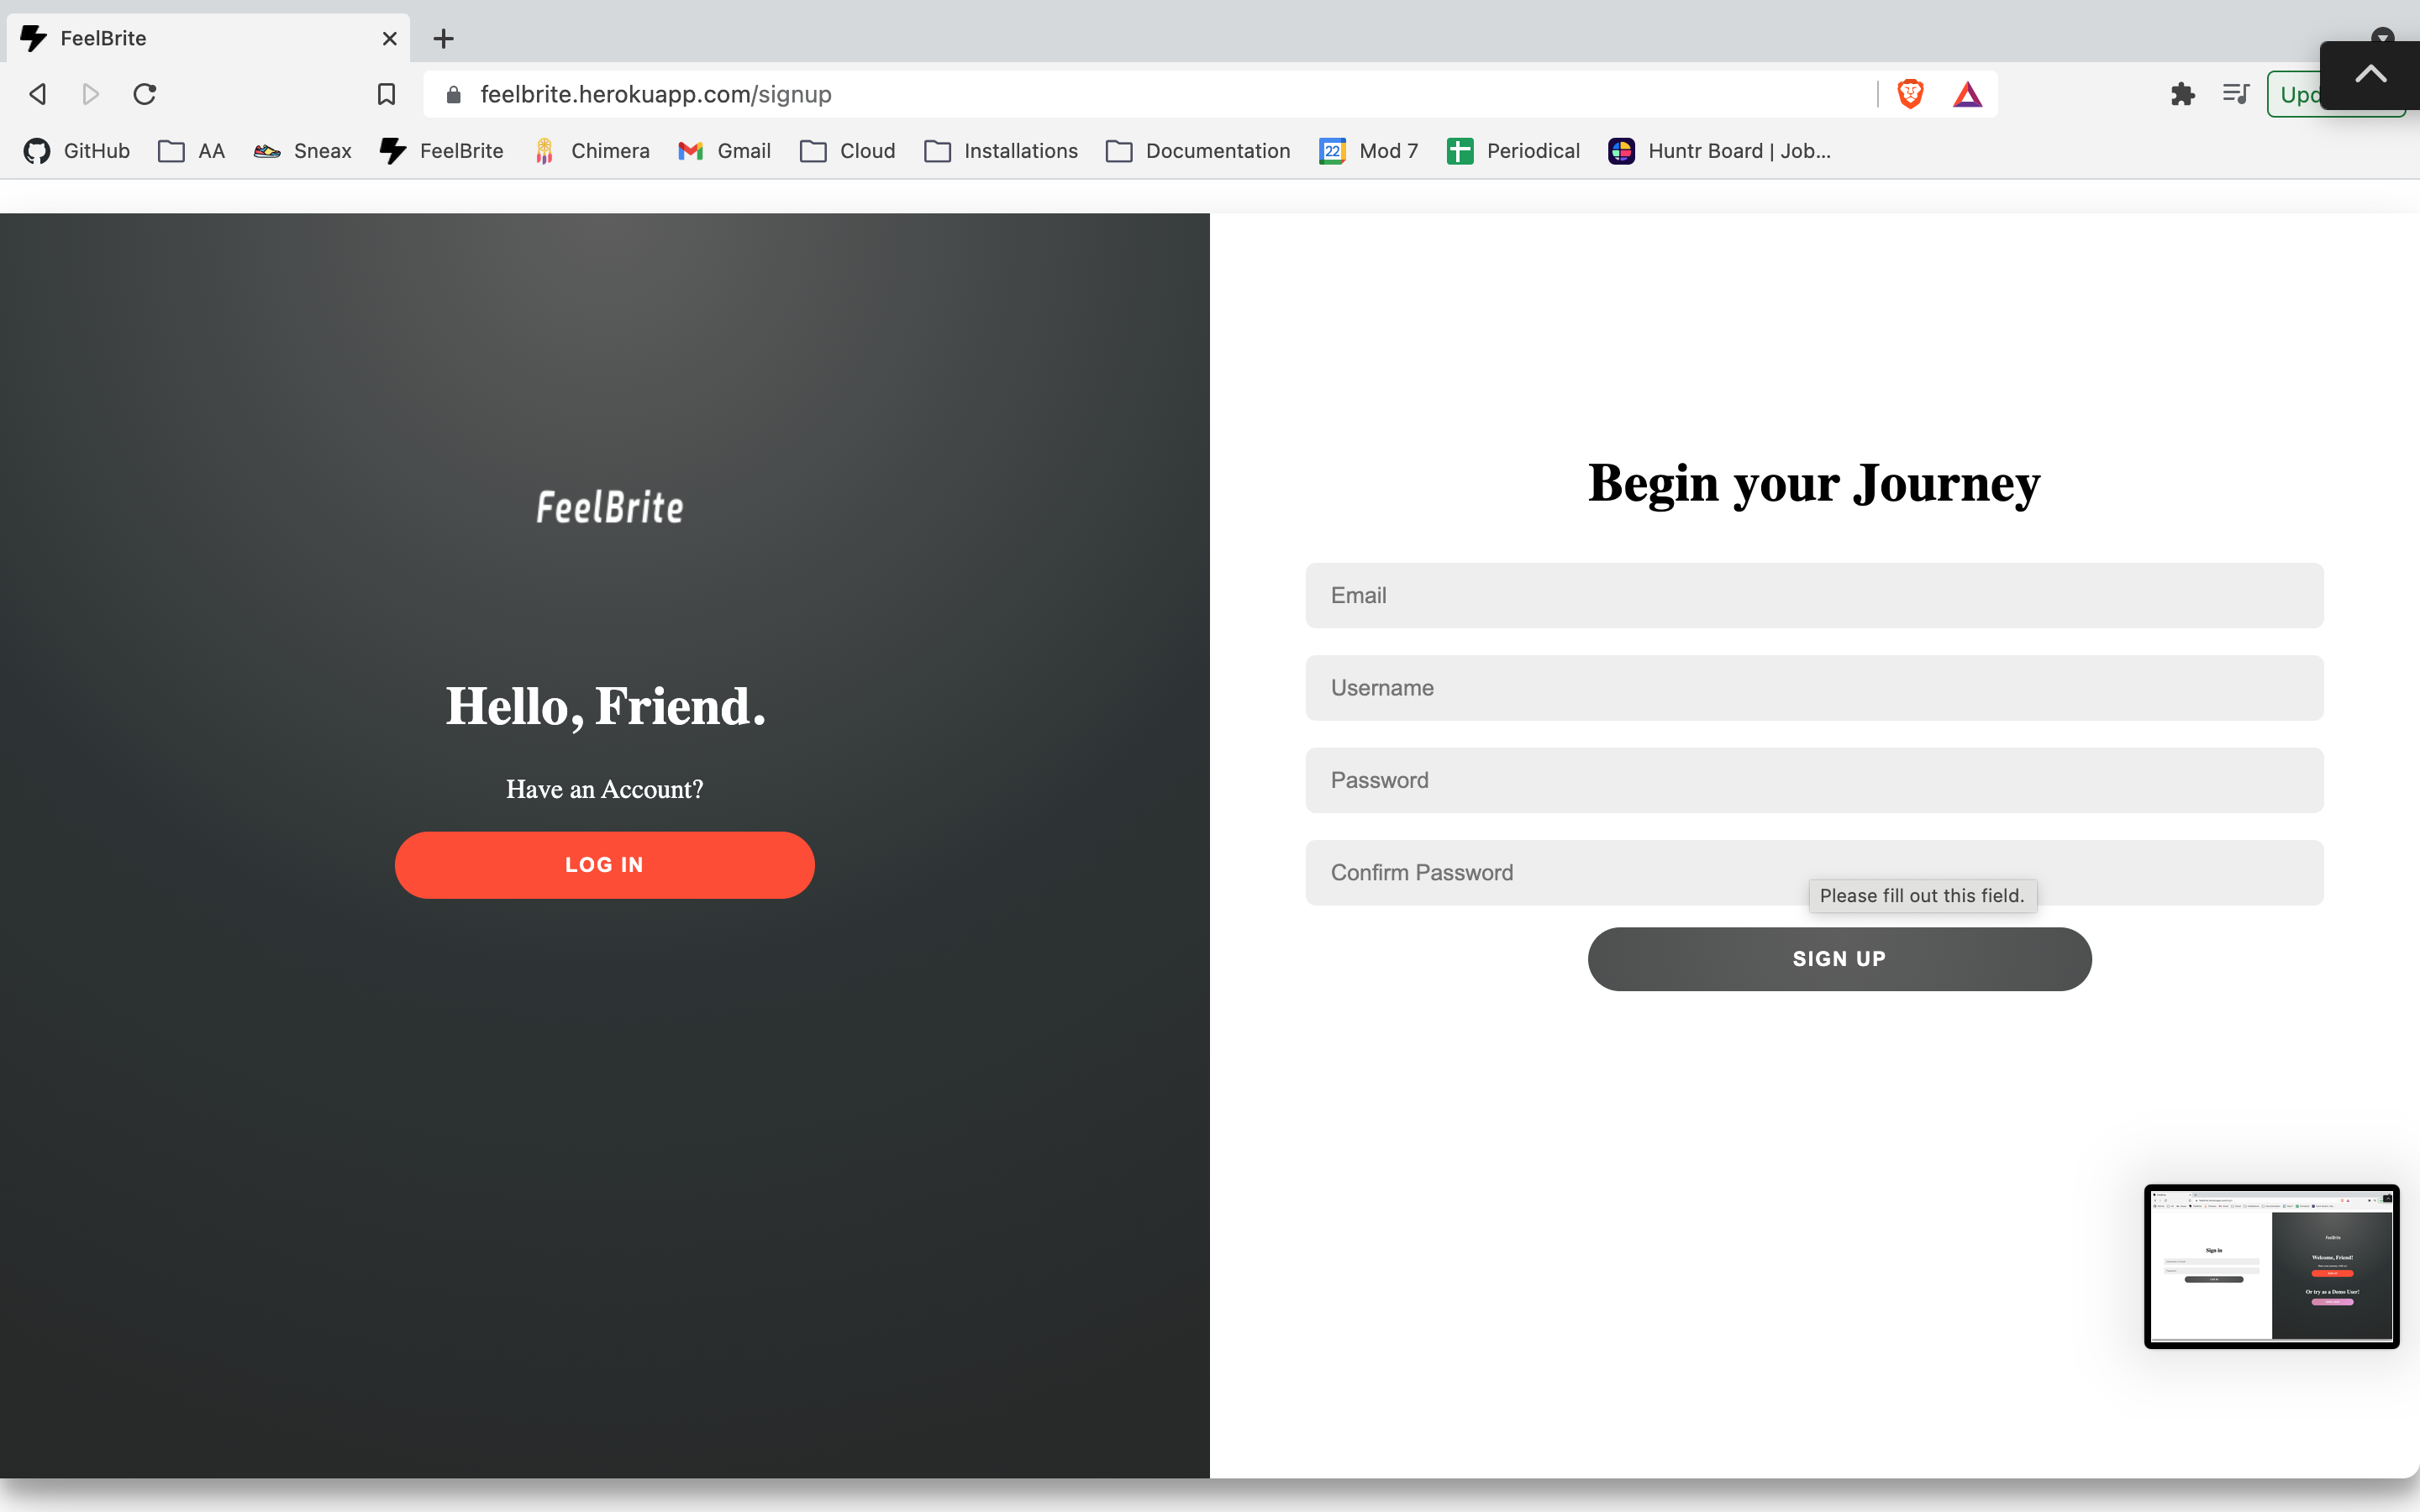The height and width of the screenshot is (1512, 2420).
Task: Open the extensions puzzle piece icon
Action: click(2182, 94)
